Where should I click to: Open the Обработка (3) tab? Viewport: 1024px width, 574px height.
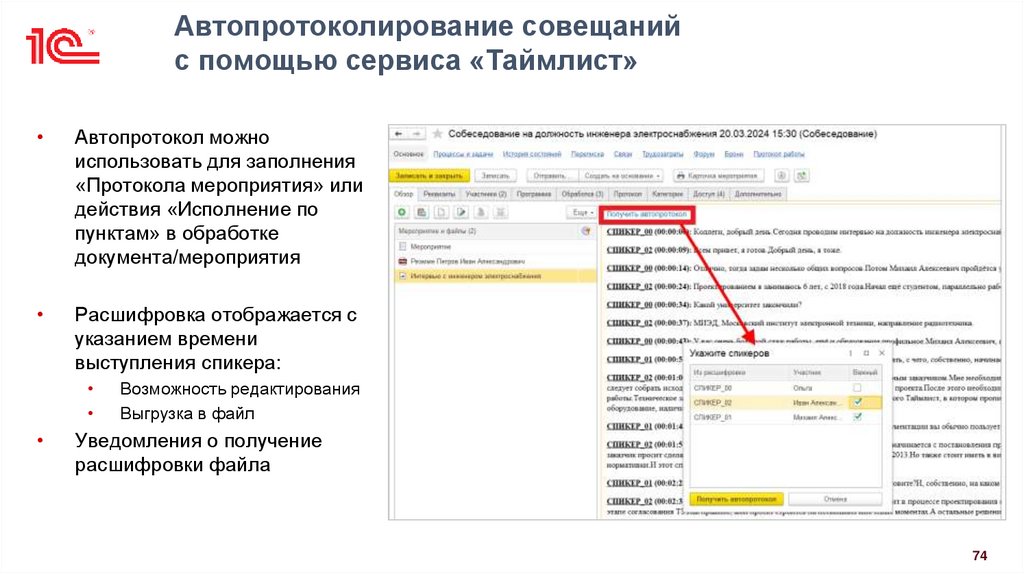[x=583, y=194]
